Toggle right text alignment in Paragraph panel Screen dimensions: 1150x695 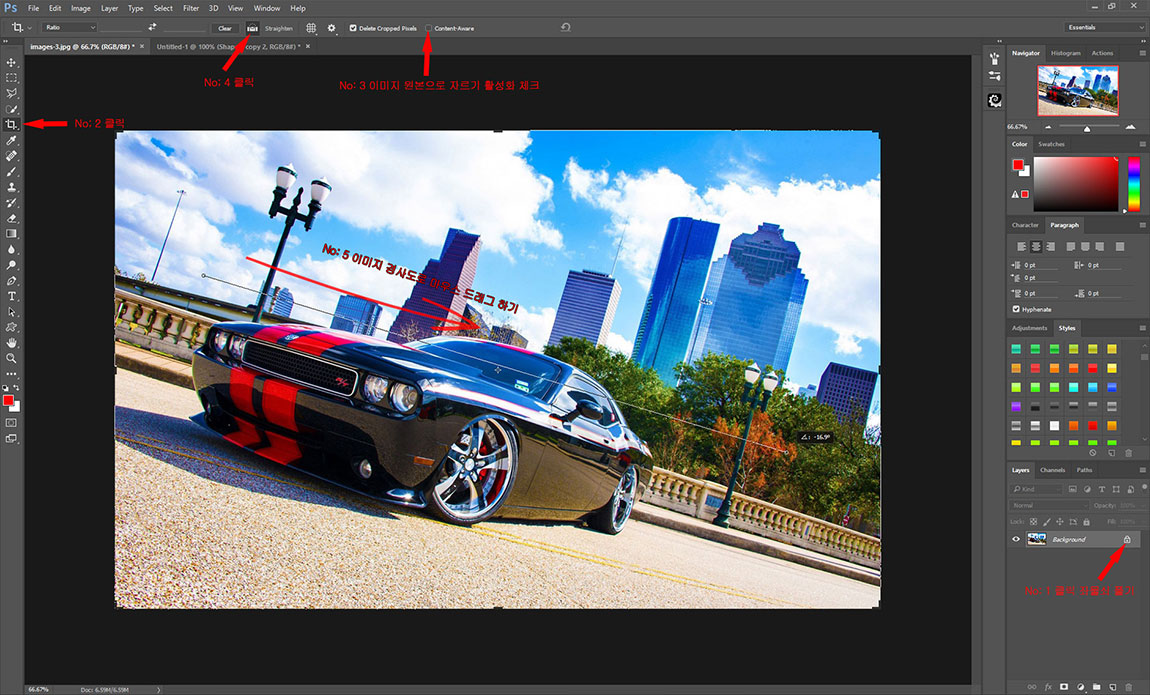[1050, 246]
